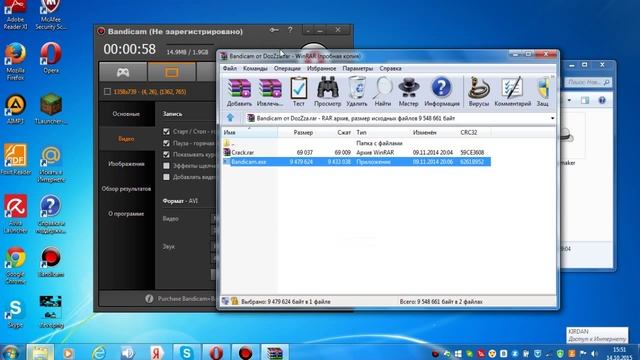Screen dimensions: 640x360
Task: Switch to WinRAR in the taskbar
Action: point(275,352)
